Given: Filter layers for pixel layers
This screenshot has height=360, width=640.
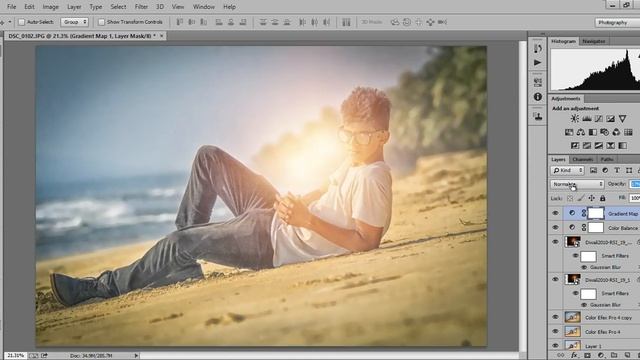Looking at the screenshot, I should 593,170.
